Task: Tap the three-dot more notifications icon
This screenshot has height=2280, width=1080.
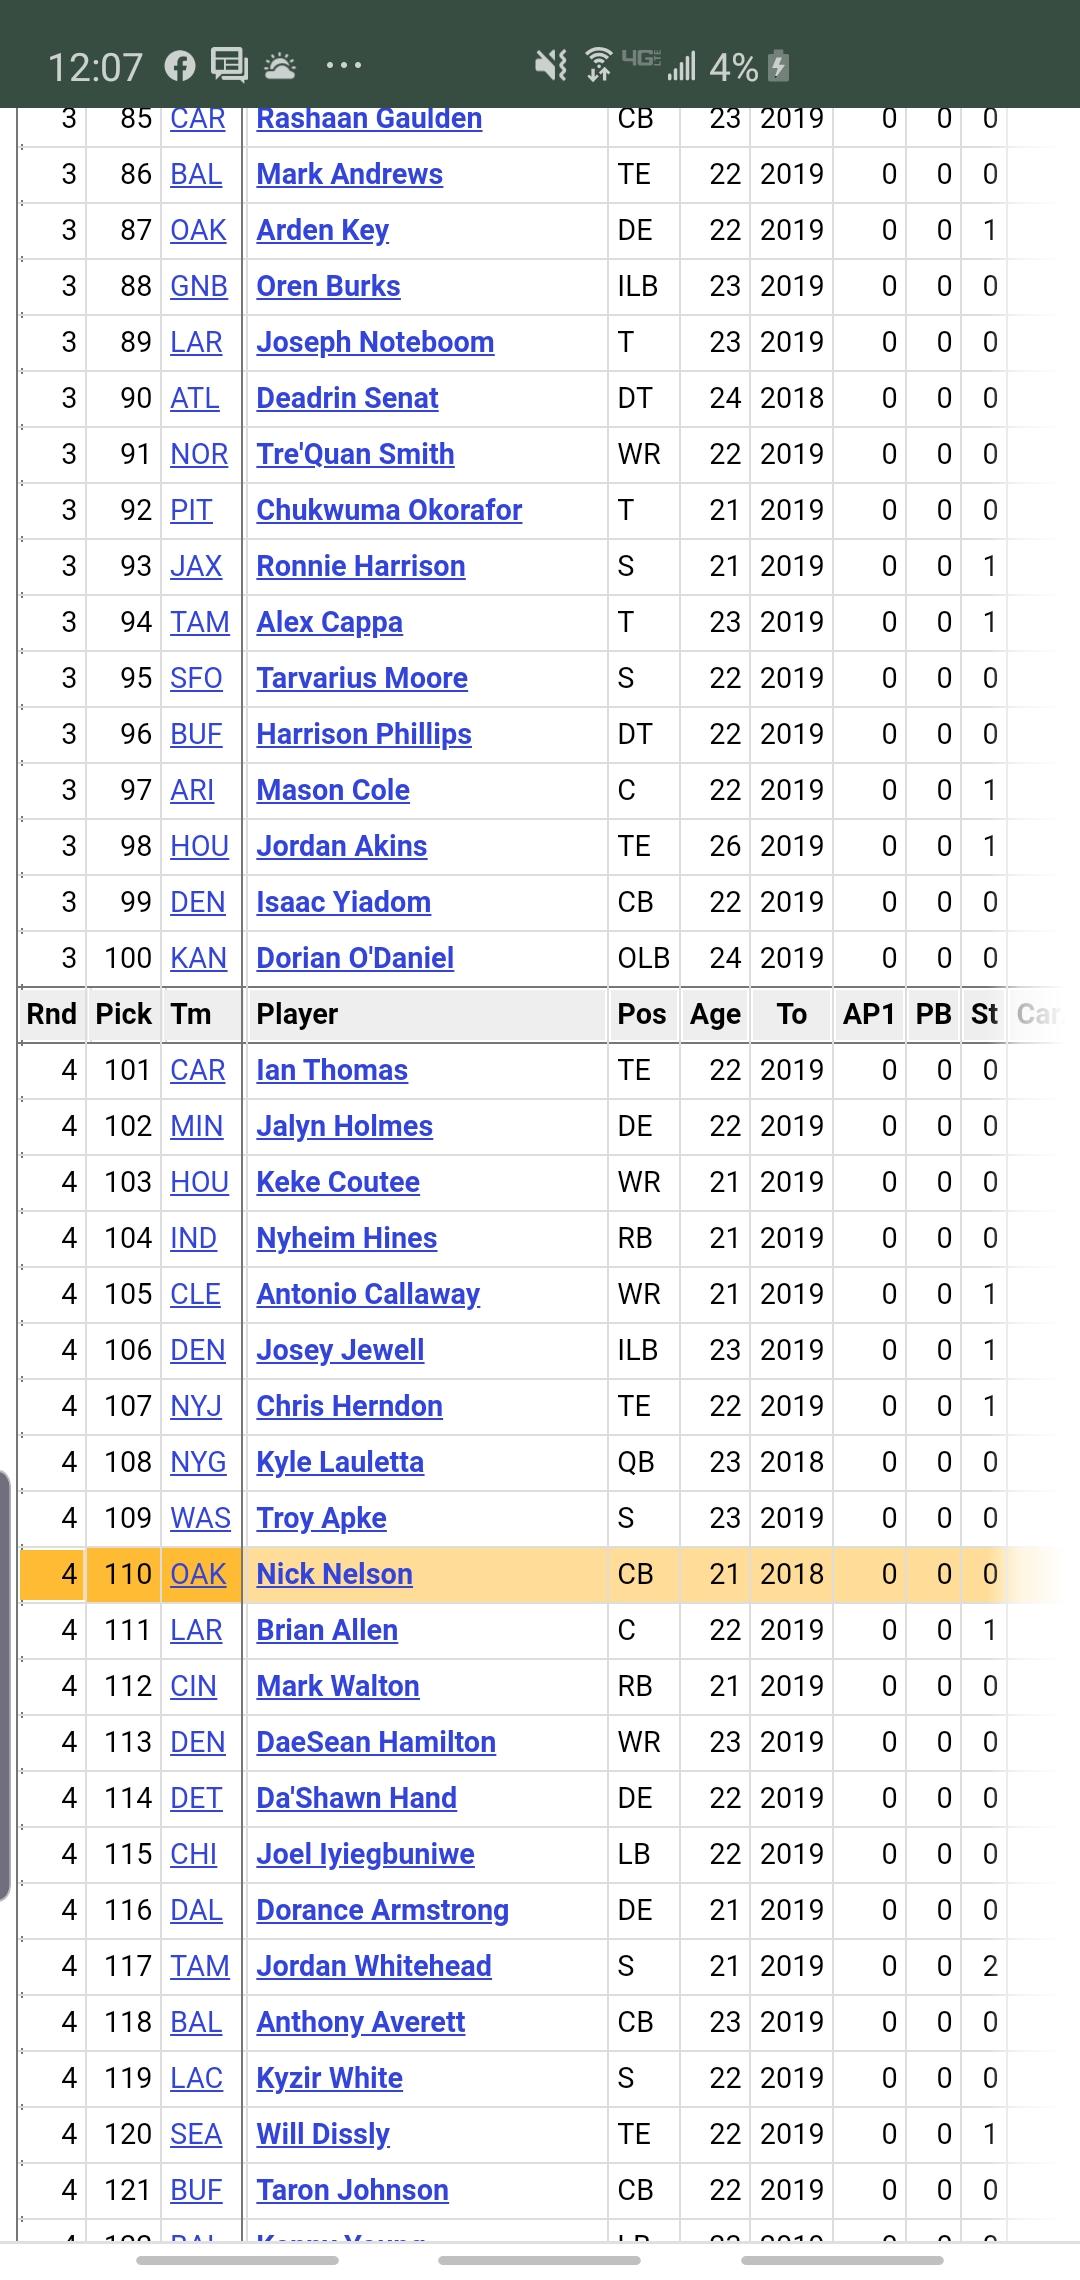Action: (x=344, y=67)
